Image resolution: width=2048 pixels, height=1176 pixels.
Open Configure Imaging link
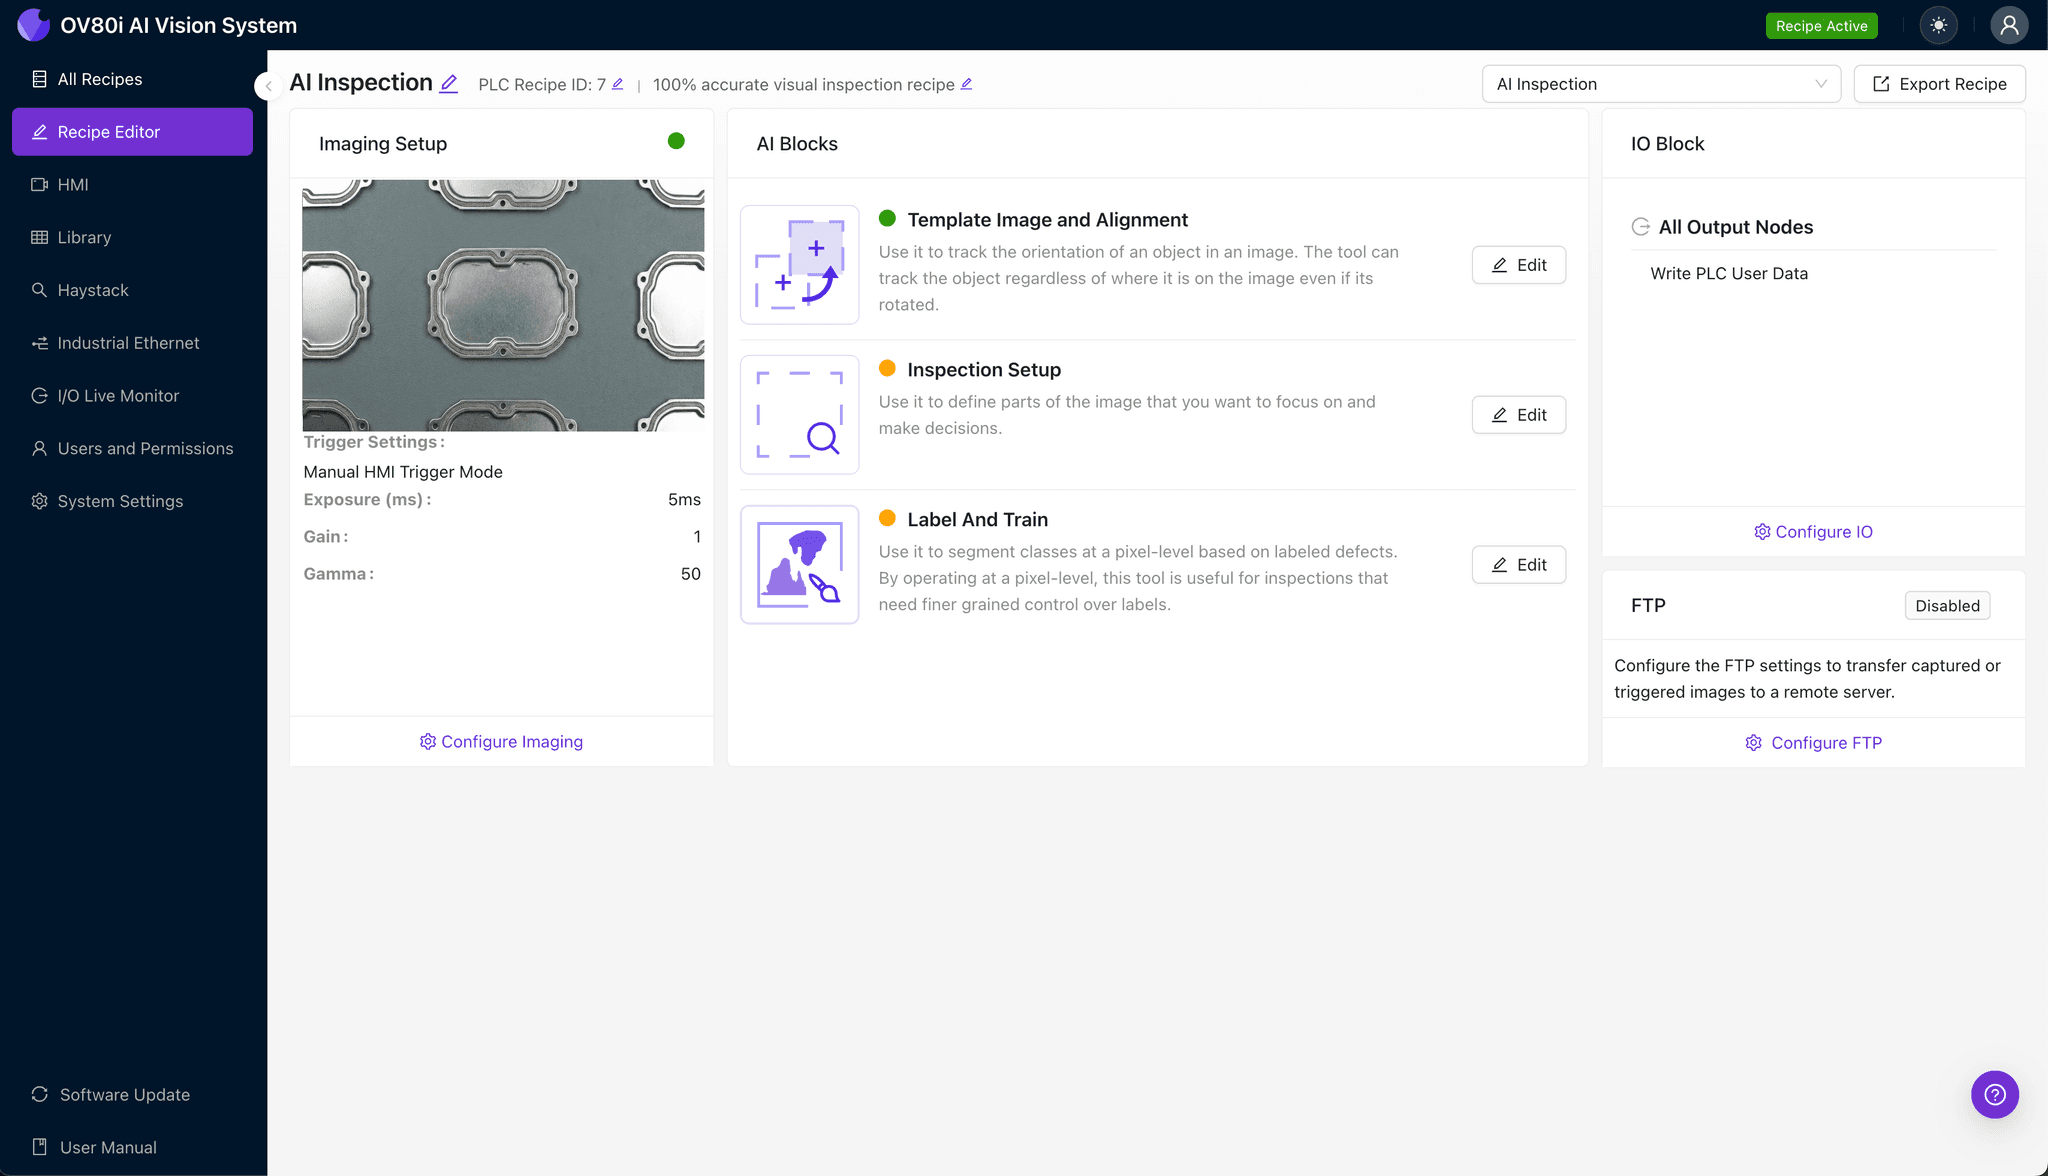point(501,741)
